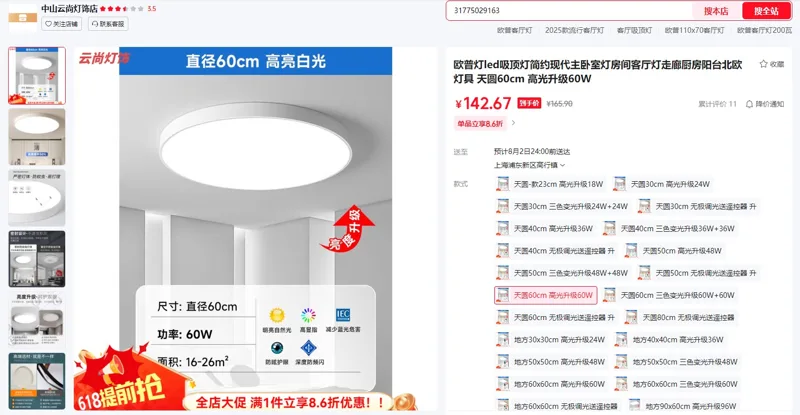Choose variant 天圆50cm 三色变光升级48W+48W
This screenshot has height=415, width=800.
click(x=563, y=273)
